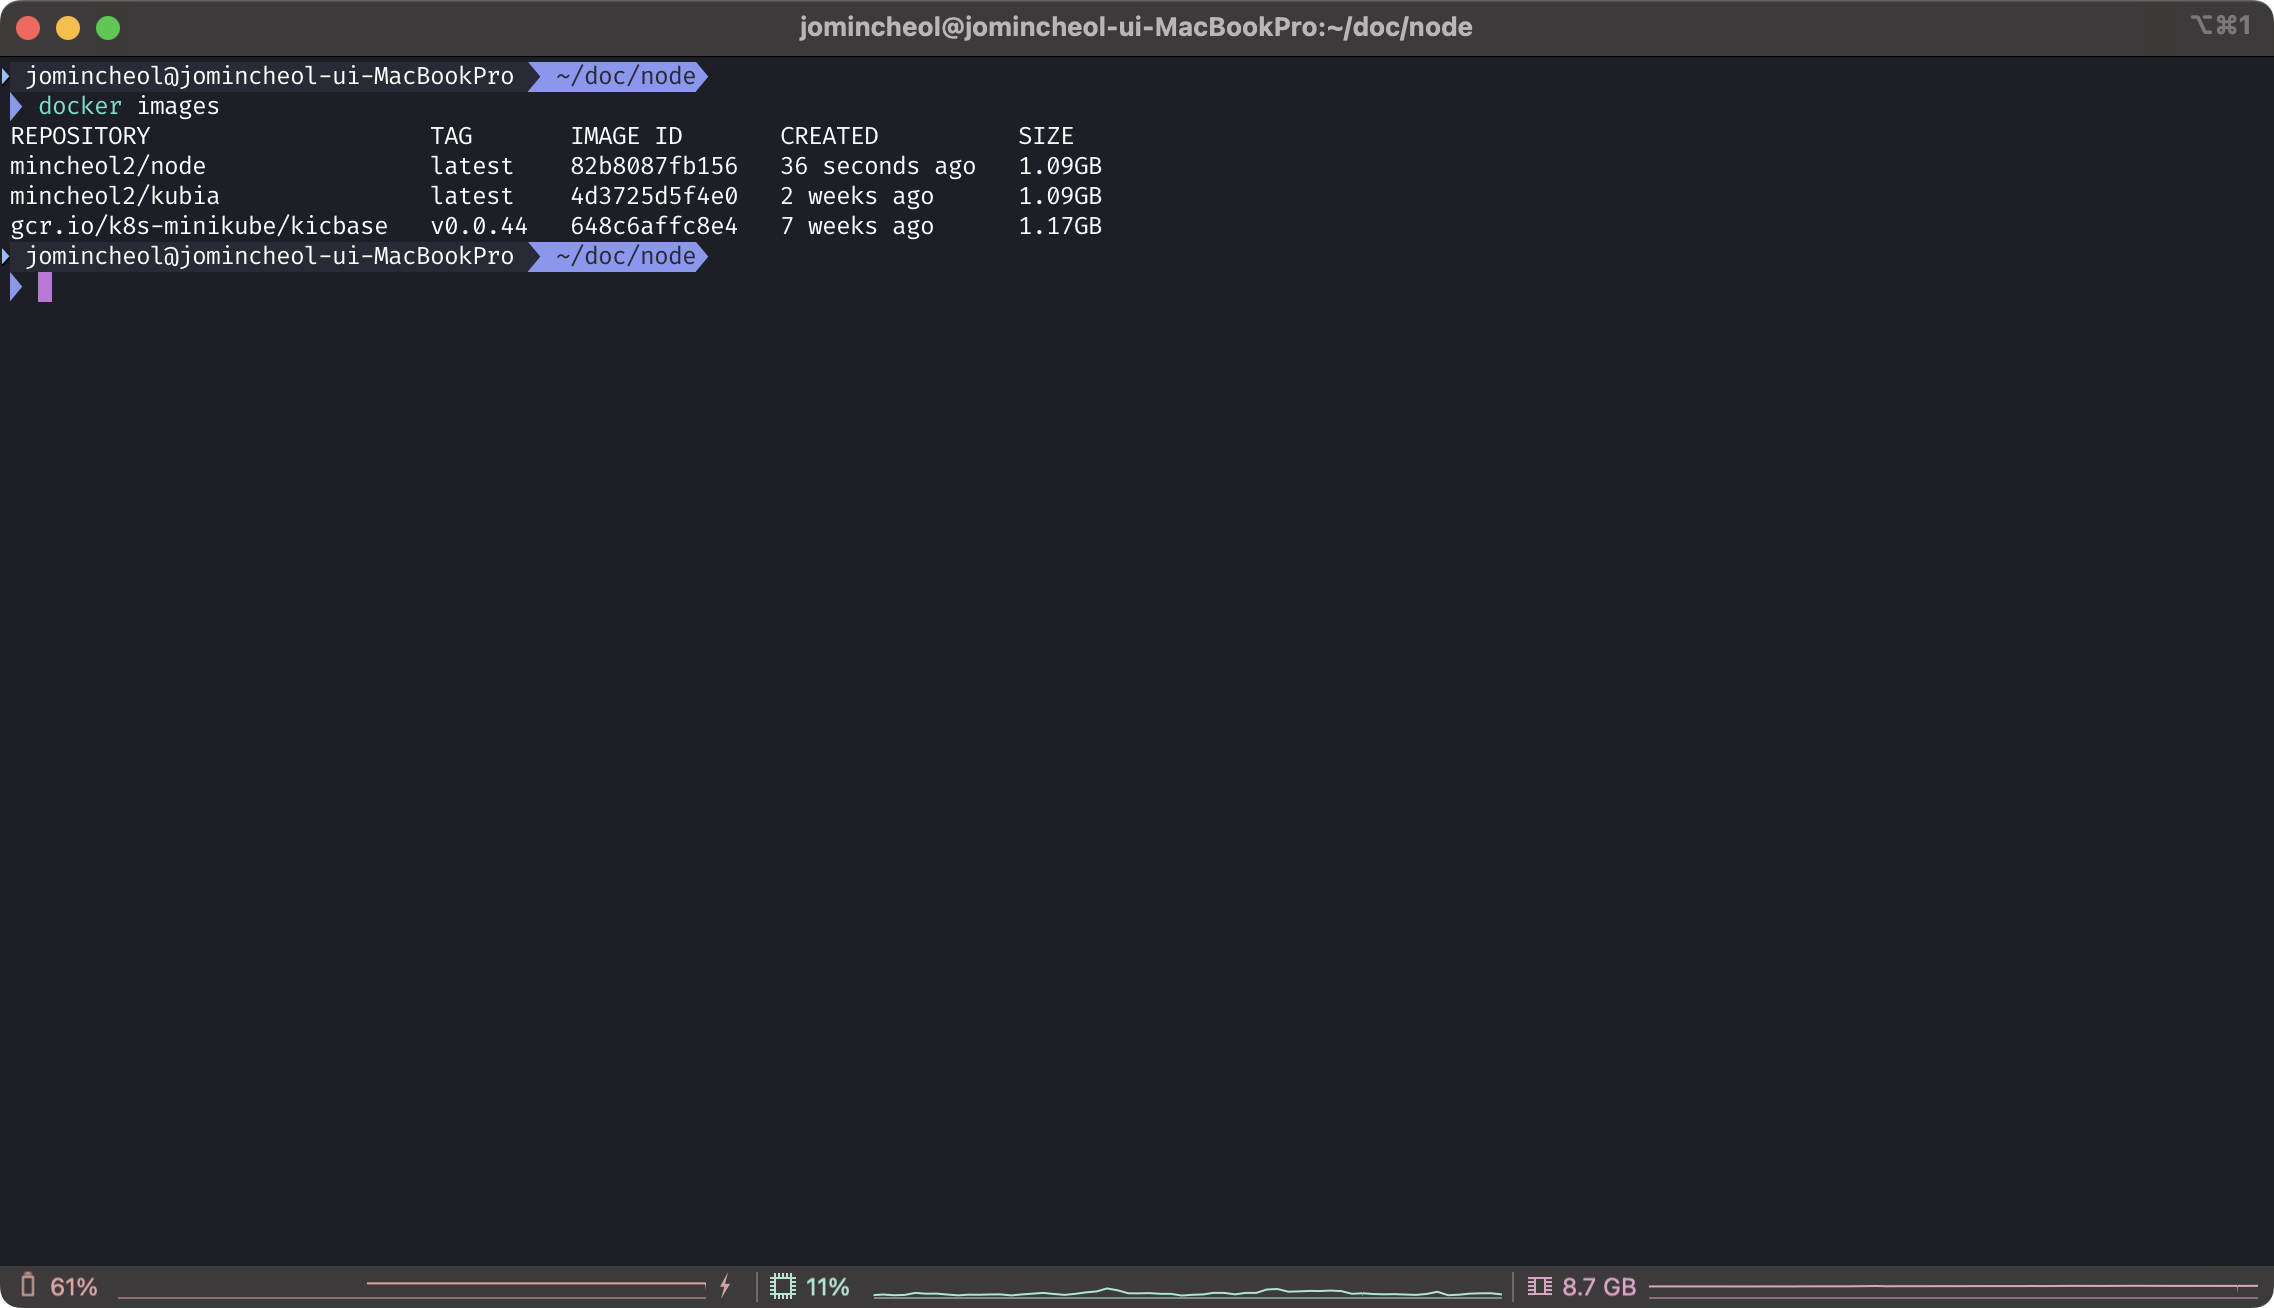Click the CPU chip icon
The height and width of the screenshot is (1308, 2274).
coord(783,1286)
